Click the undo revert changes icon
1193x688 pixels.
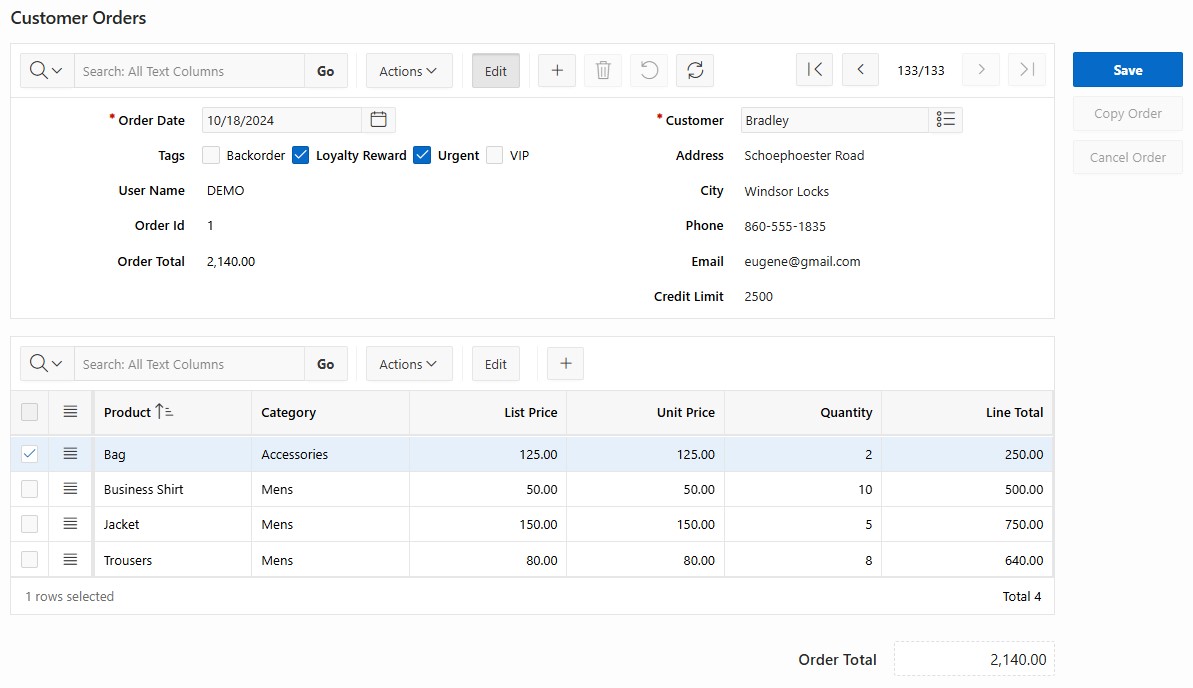(649, 71)
